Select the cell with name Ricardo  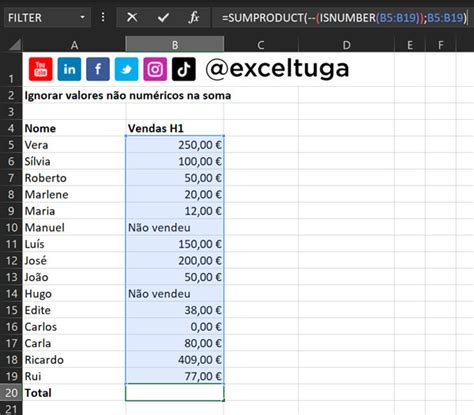click(x=74, y=360)
